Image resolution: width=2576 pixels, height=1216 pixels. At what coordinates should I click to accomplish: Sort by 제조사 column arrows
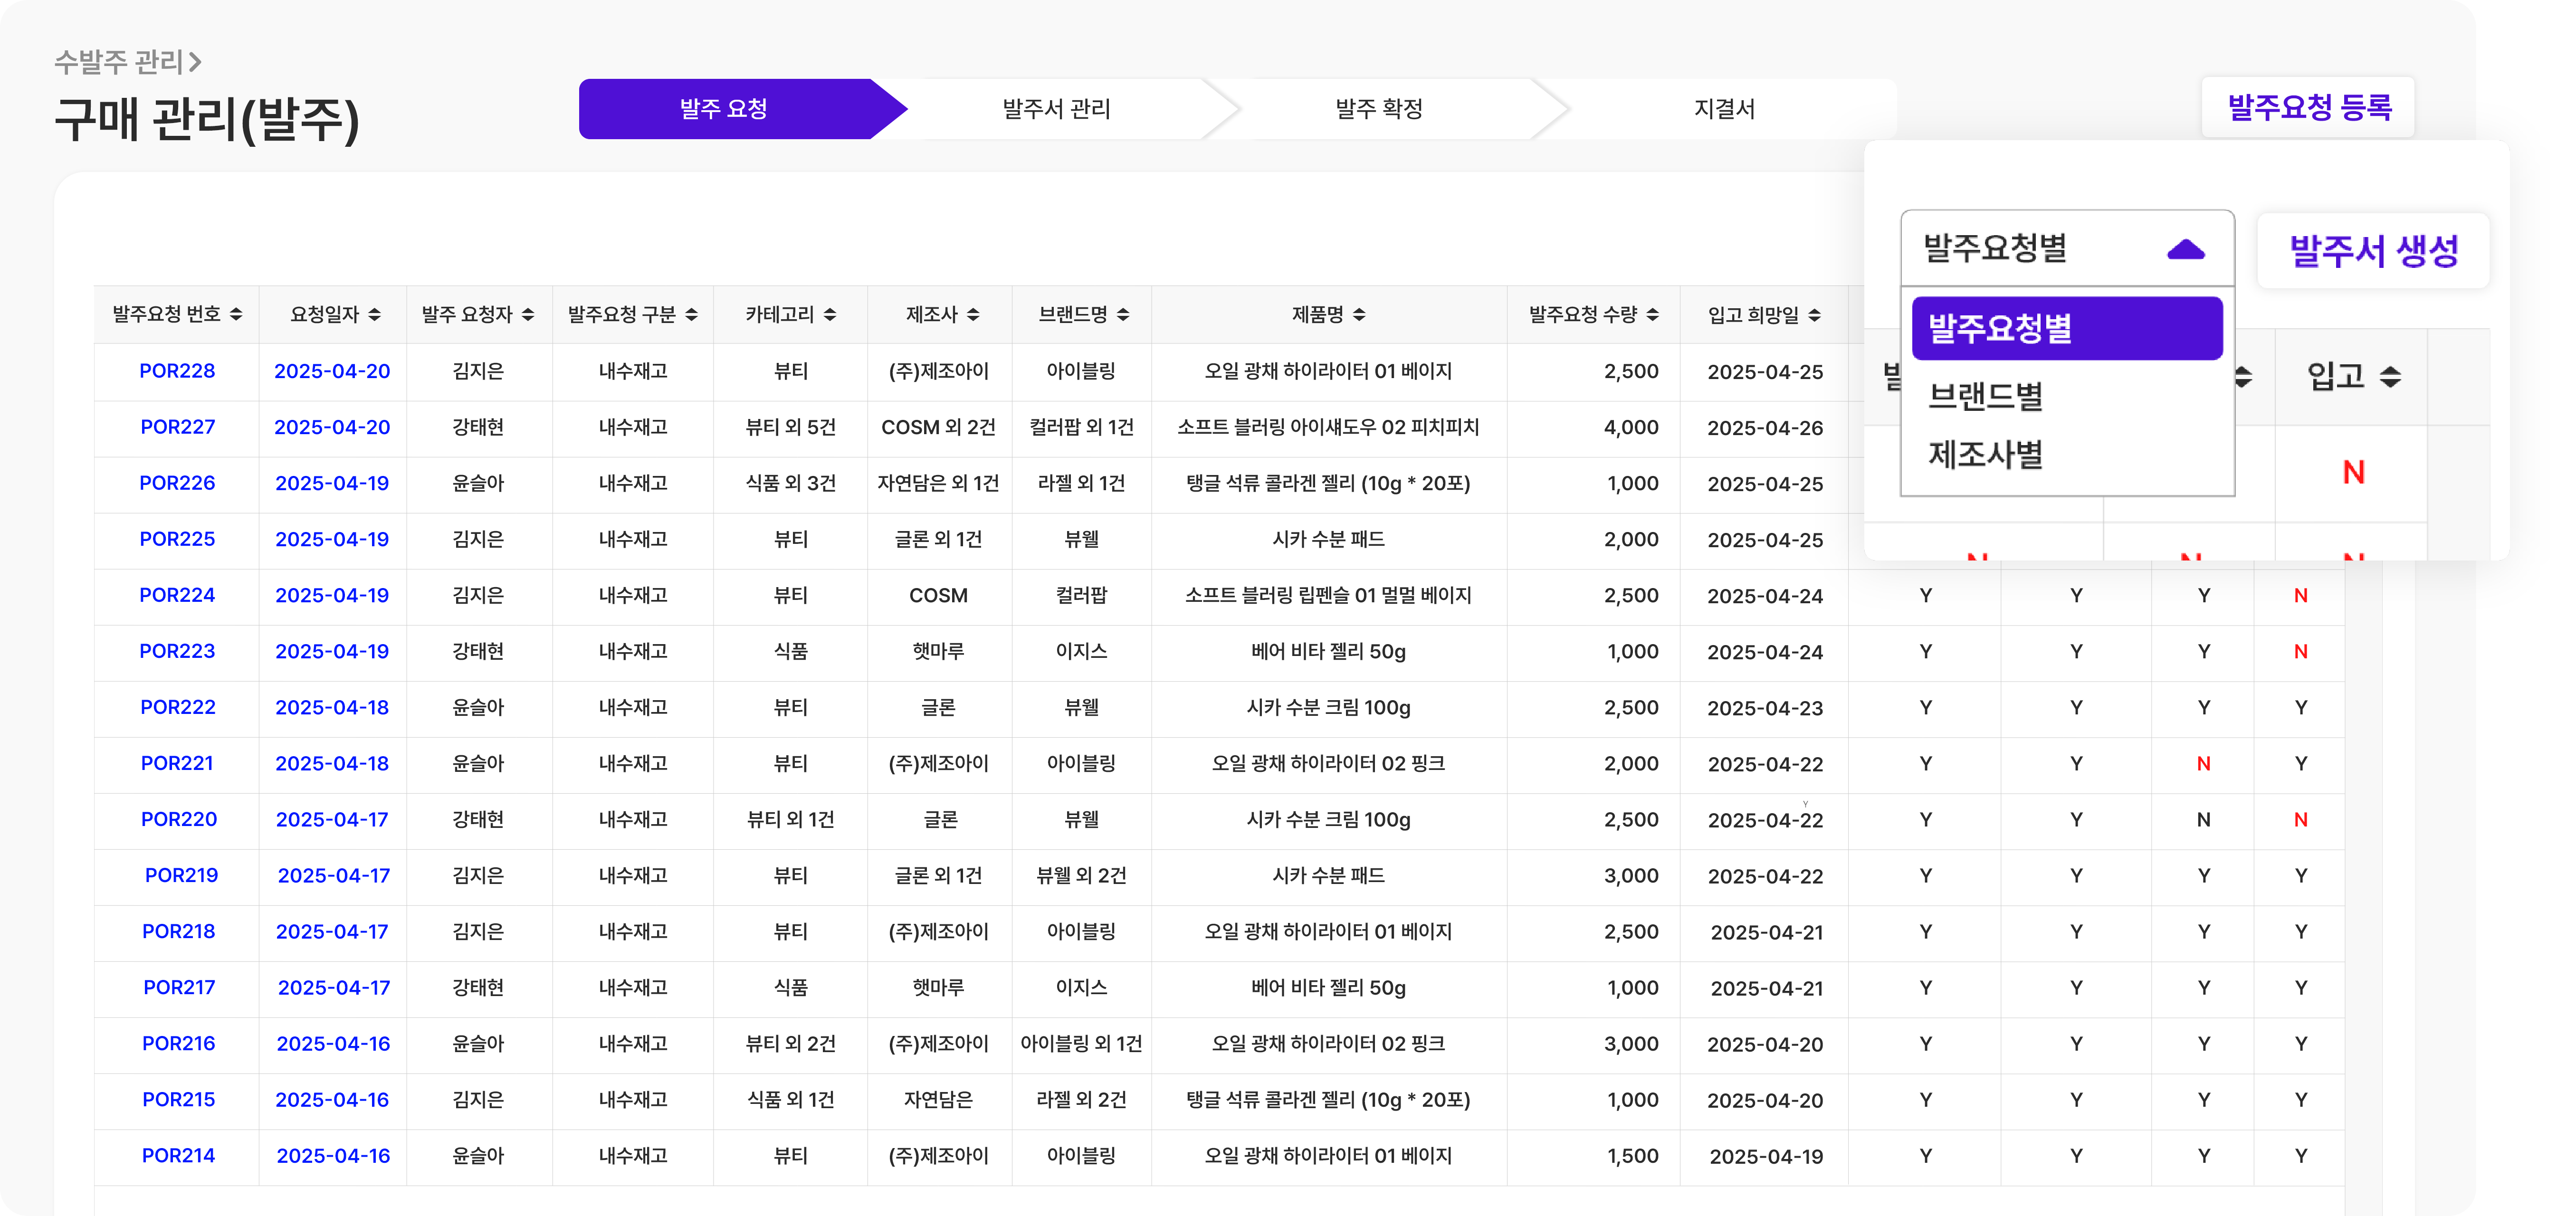tap(973, 315)
